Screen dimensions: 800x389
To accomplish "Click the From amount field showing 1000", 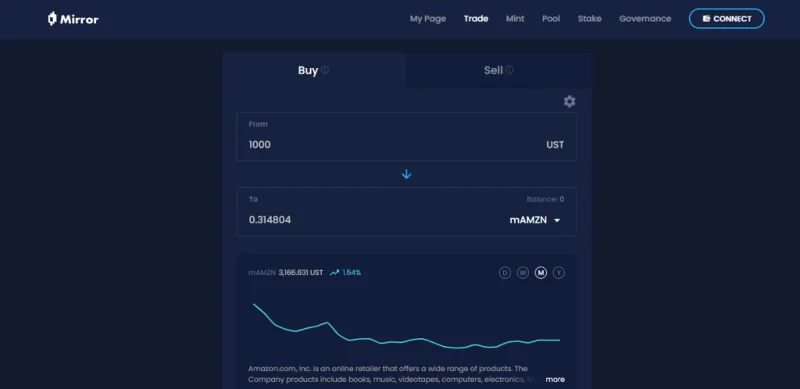I will tap(406, 137).
